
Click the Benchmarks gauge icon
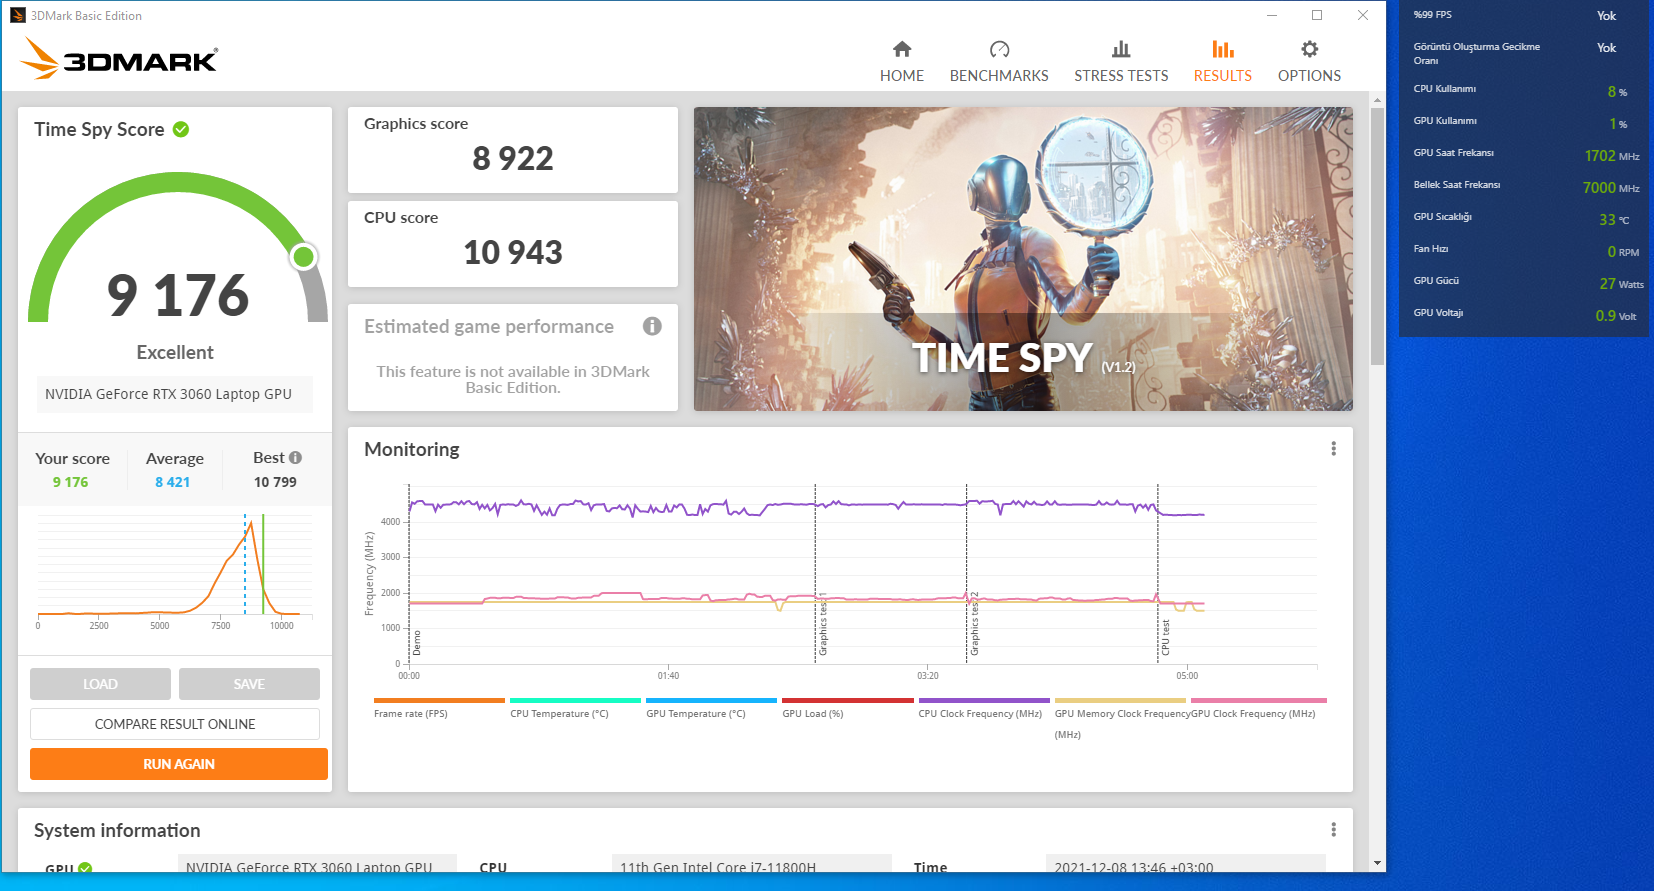click(999, 49)
